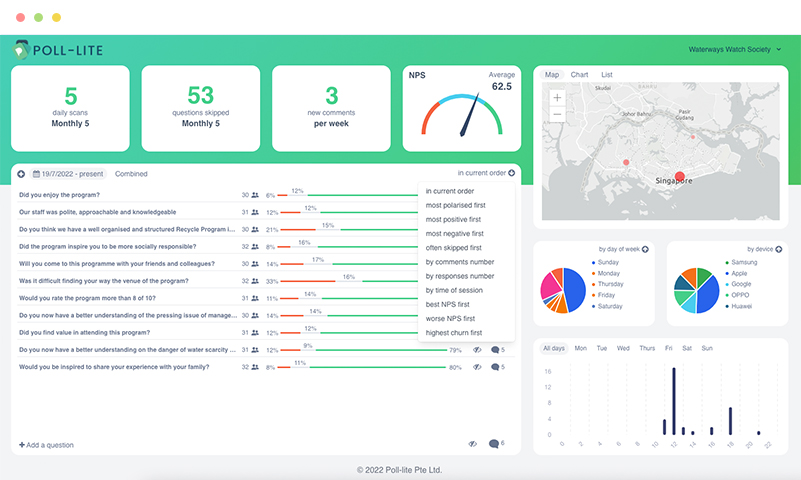Screen dimensions: 801x480
Task: Click respondents icon on 'Our staff was polite' row
Action: pos(255,212)
